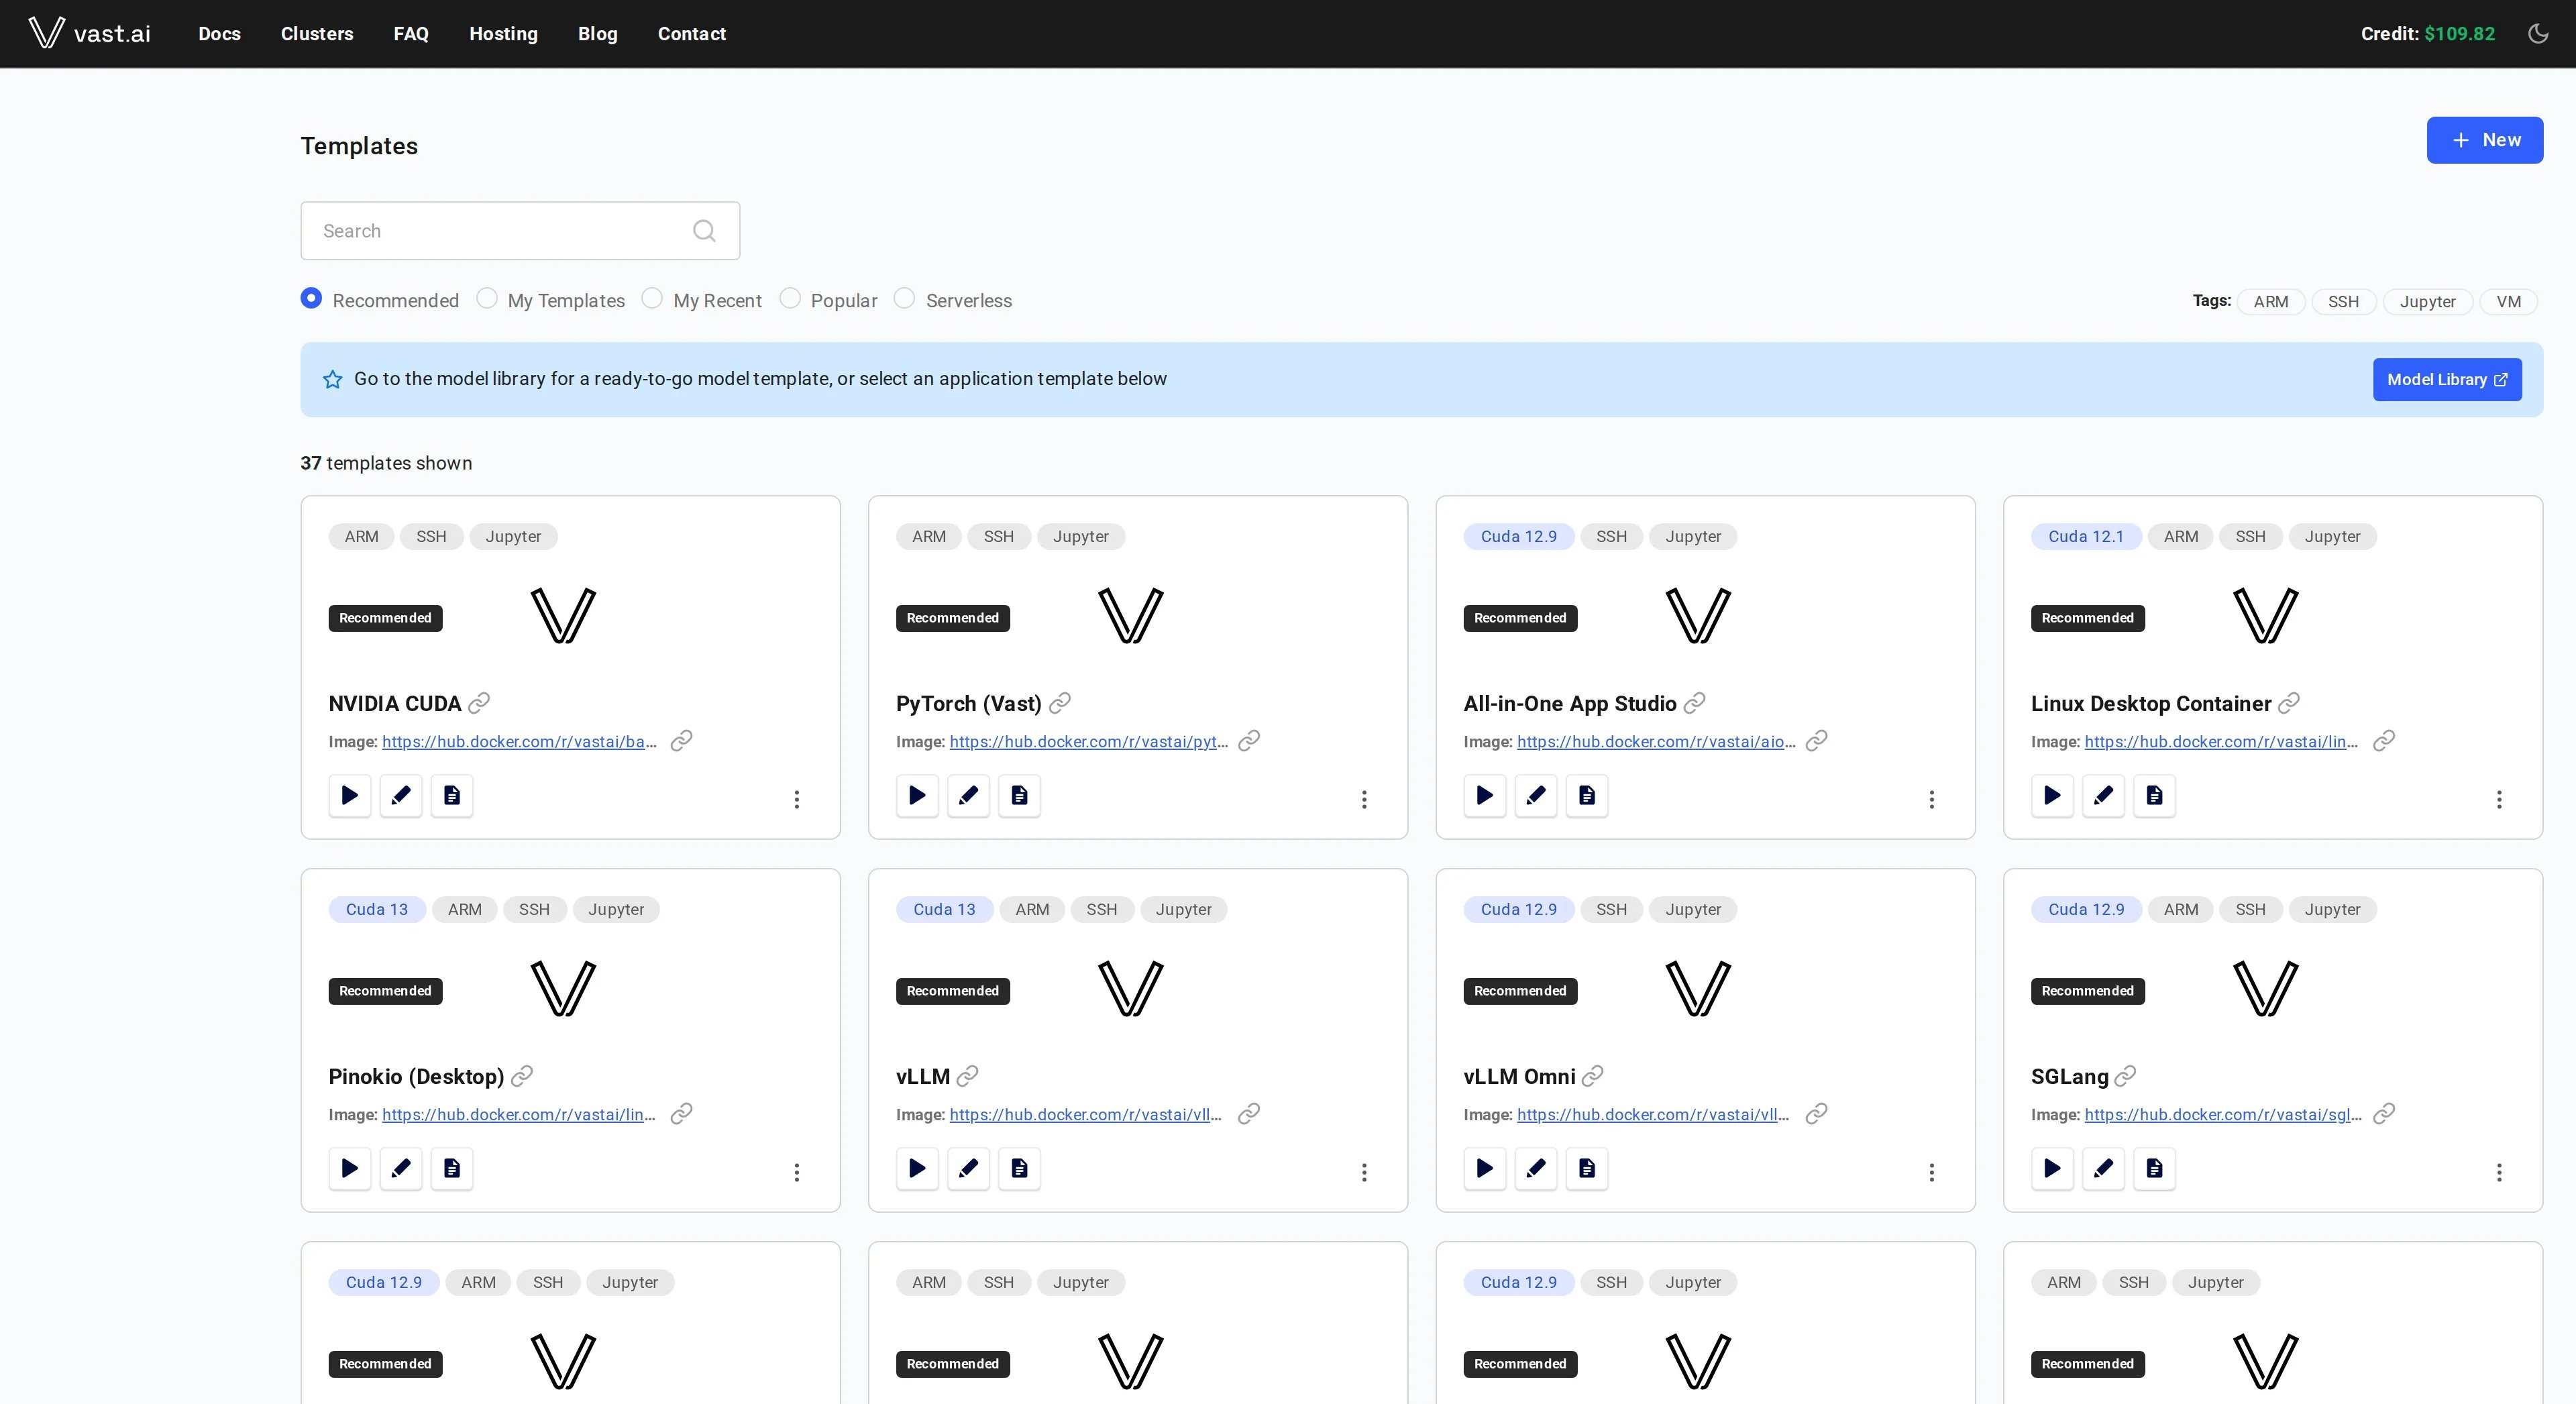Edit the NVIDIA CUDA template
The width and height of the screenshot is (2576, 1404).
pos(401,796)
